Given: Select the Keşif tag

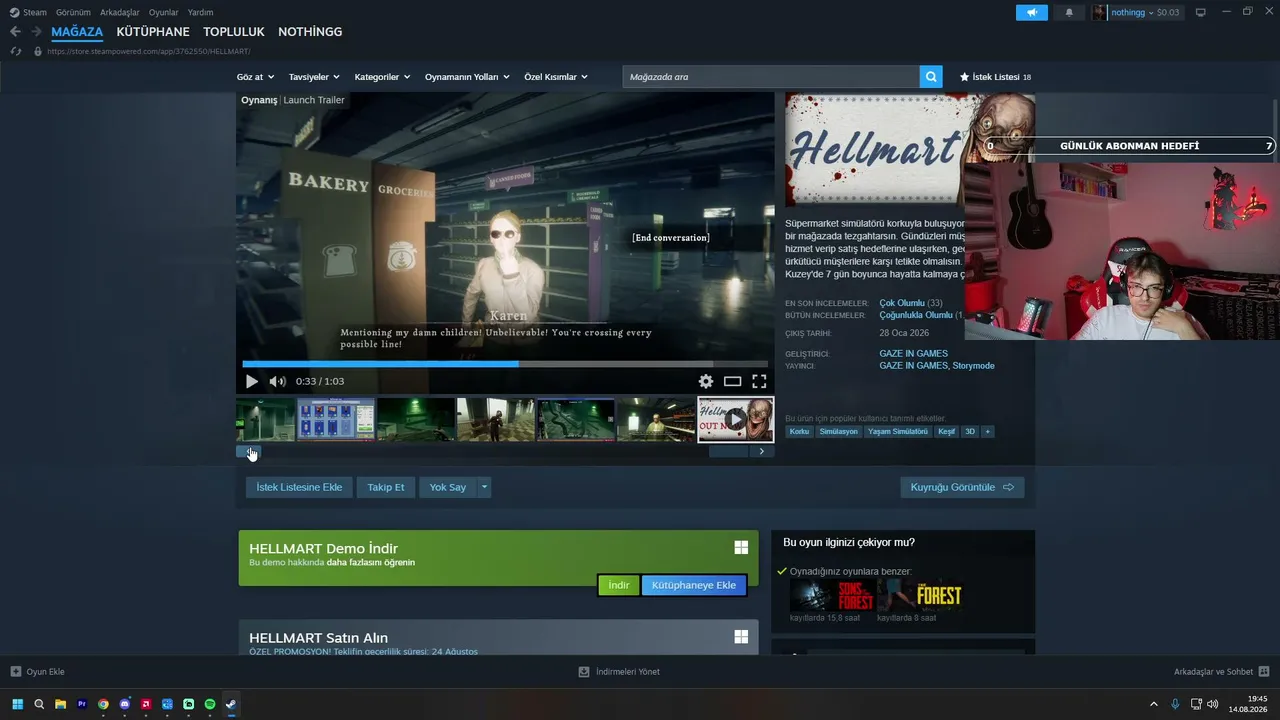Looking at the screenshot, I should (x=946, y=432).
